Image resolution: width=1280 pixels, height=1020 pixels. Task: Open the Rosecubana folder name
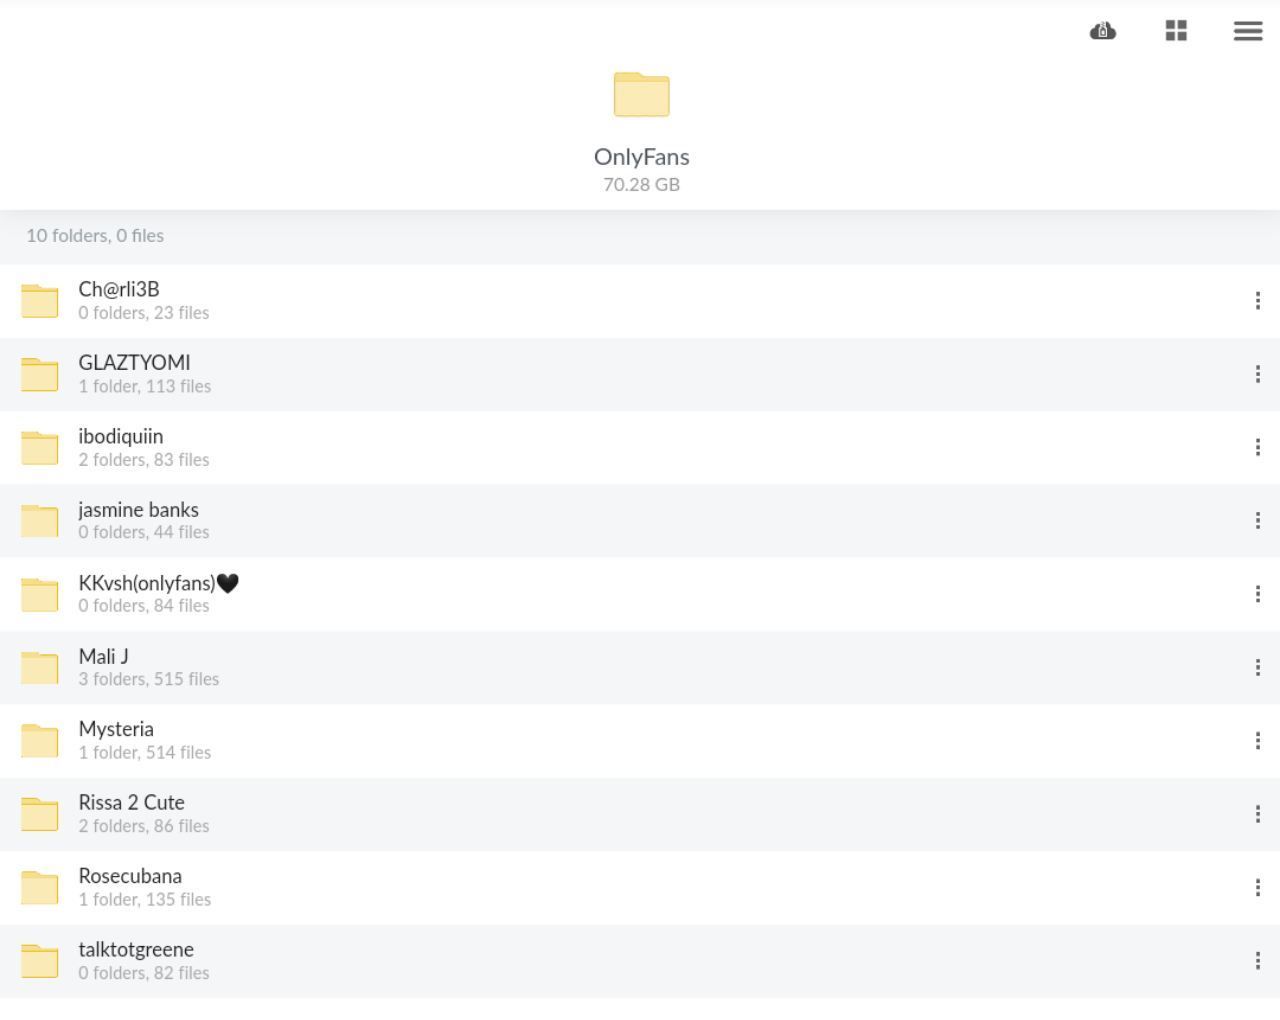130,876
